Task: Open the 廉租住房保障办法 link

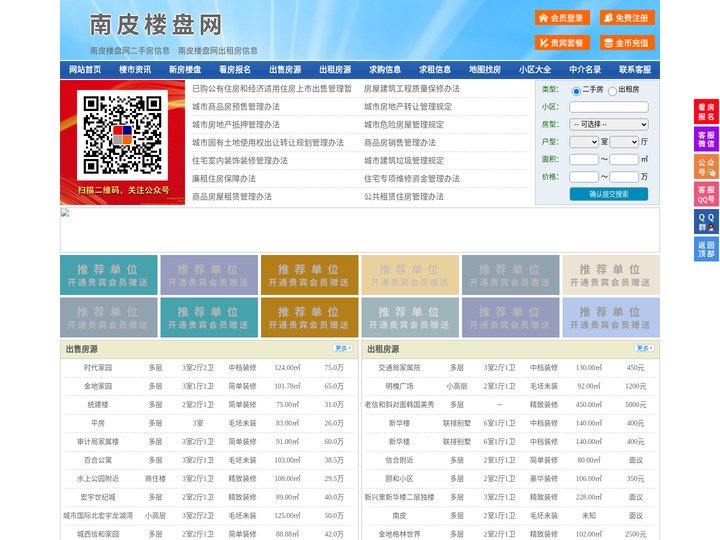Action: [x=224, y=179]
